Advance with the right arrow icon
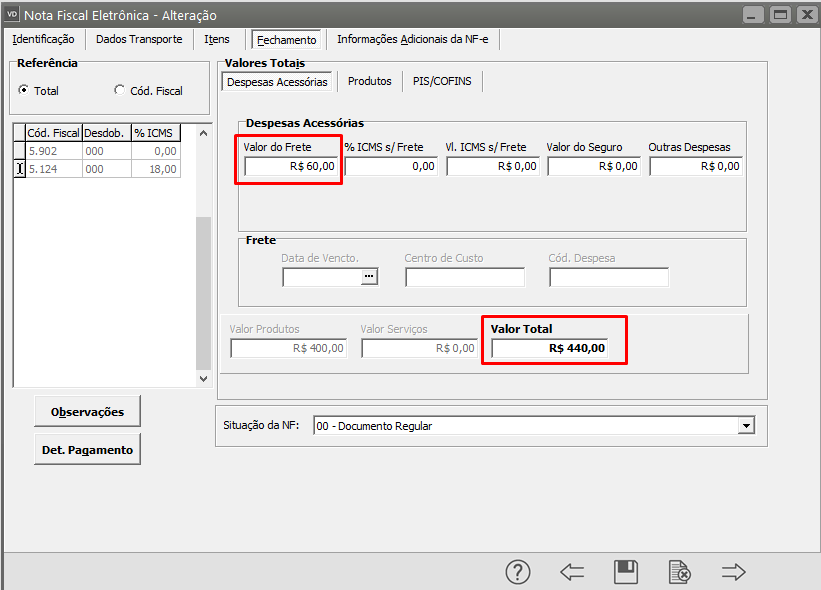The height and width of the screenshot is (590, 821). pos(734,572)
